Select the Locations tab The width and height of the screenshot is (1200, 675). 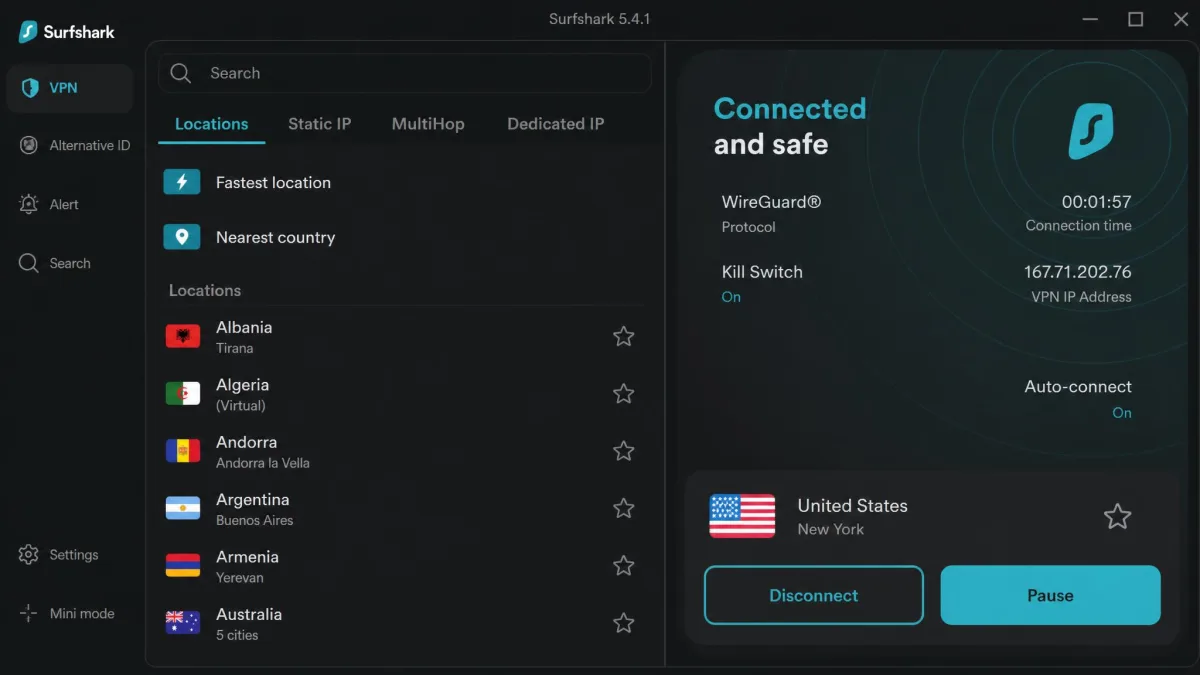211,124
